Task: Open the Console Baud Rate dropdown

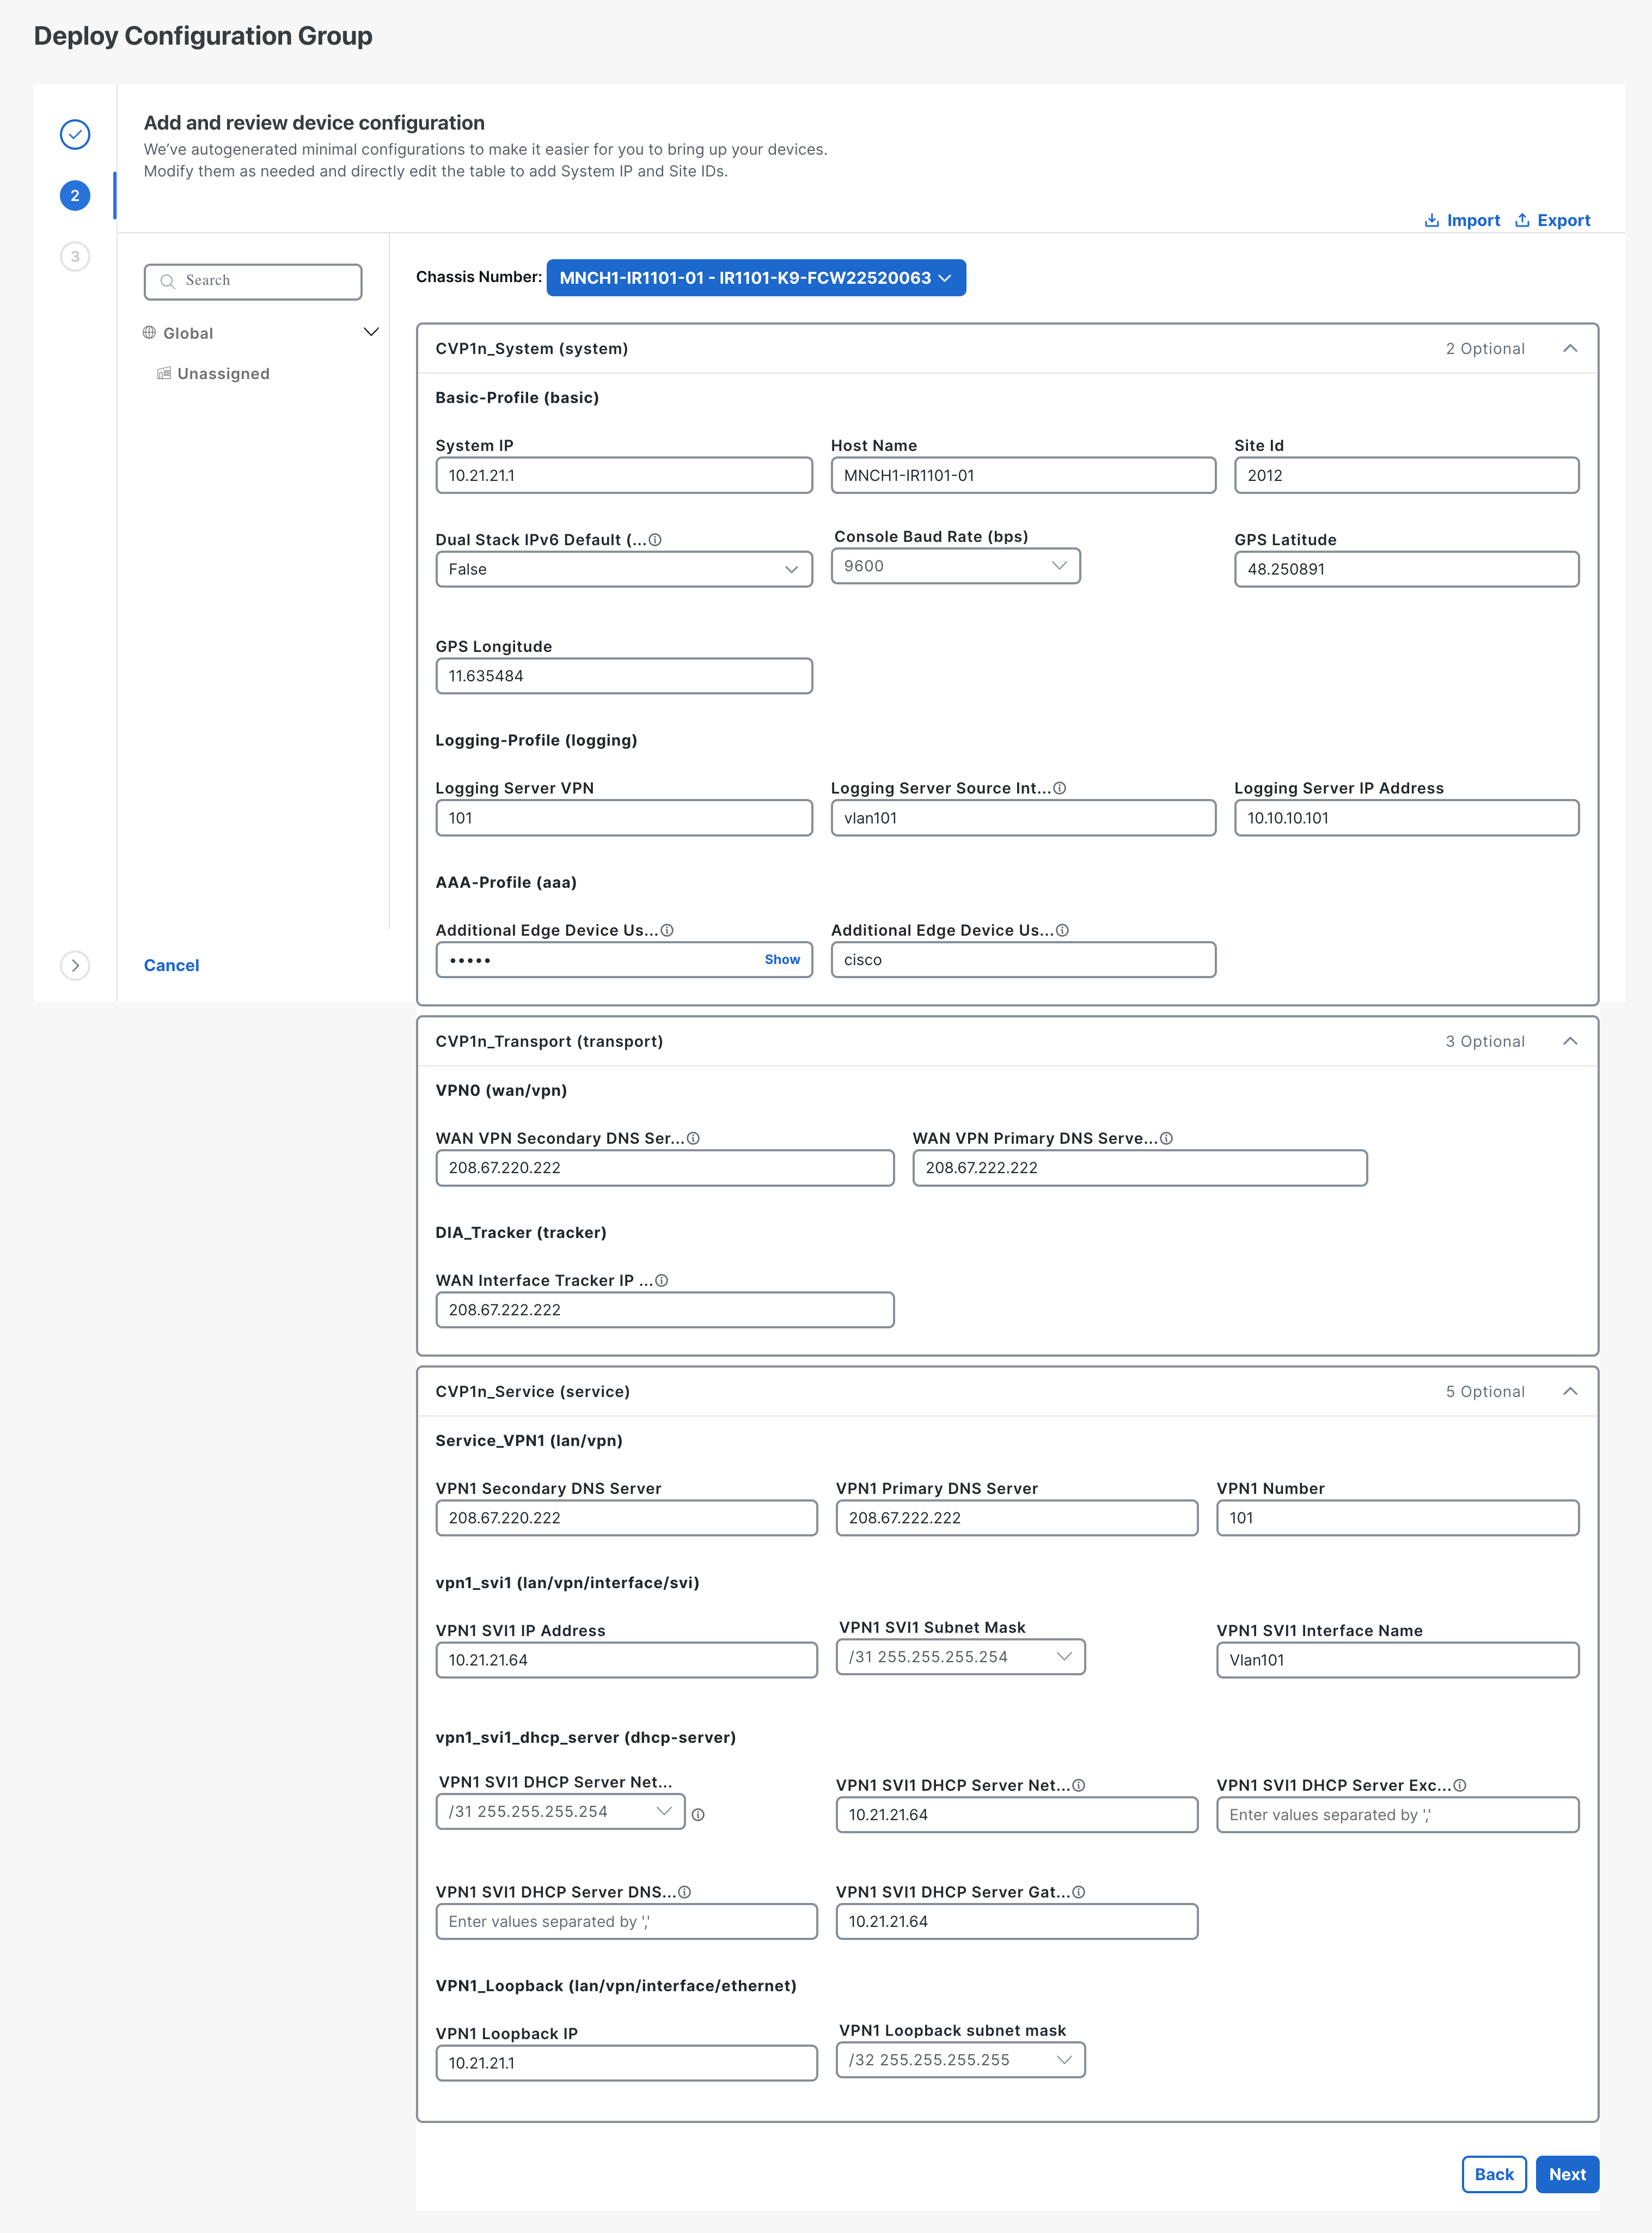Action: 956,566
